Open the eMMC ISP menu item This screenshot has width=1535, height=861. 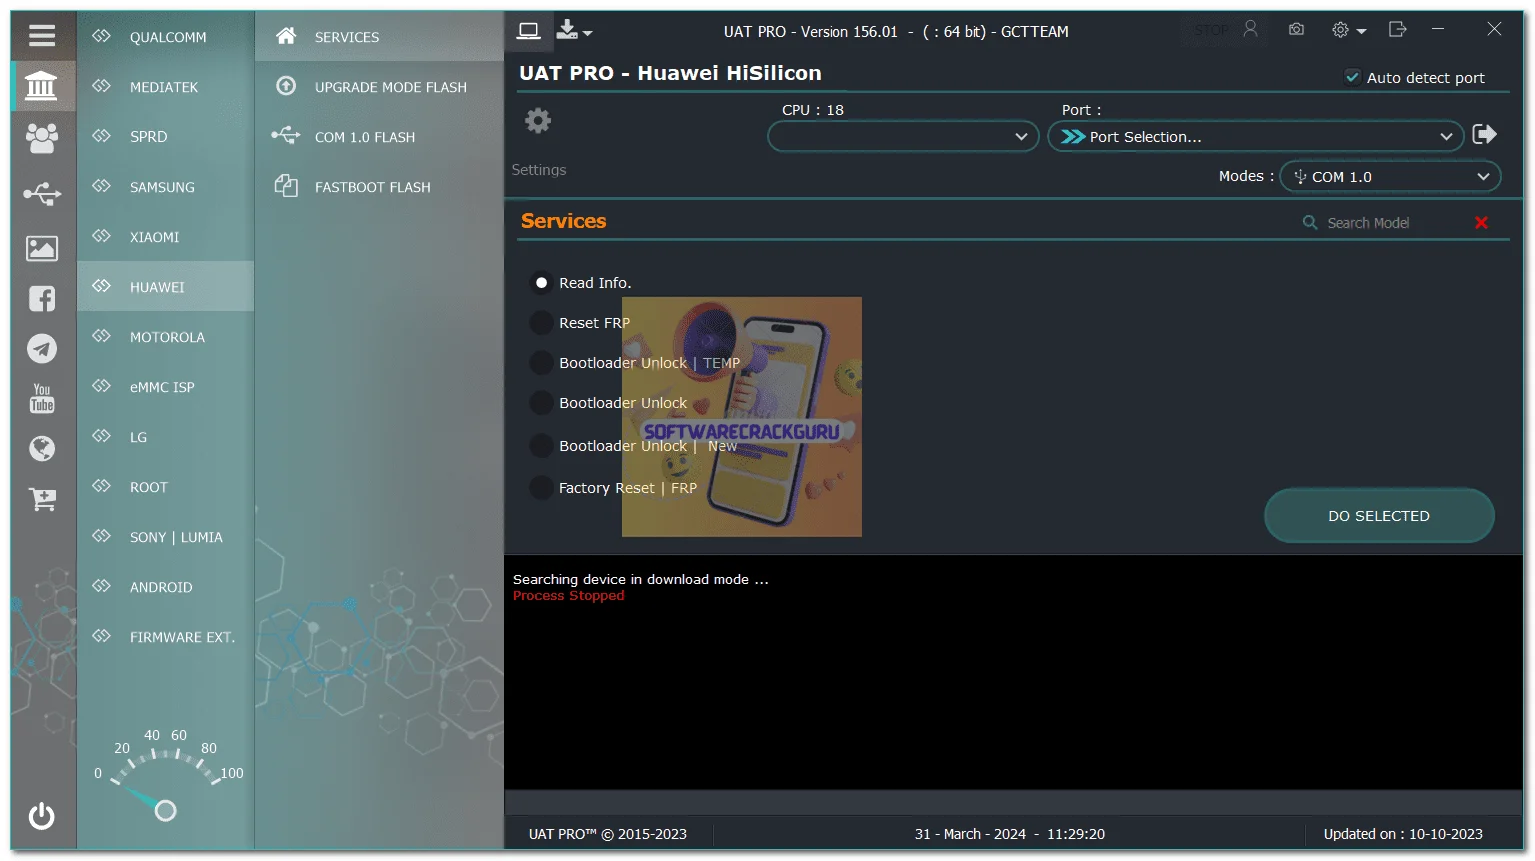pyautogui.click(x=165, y=387)
